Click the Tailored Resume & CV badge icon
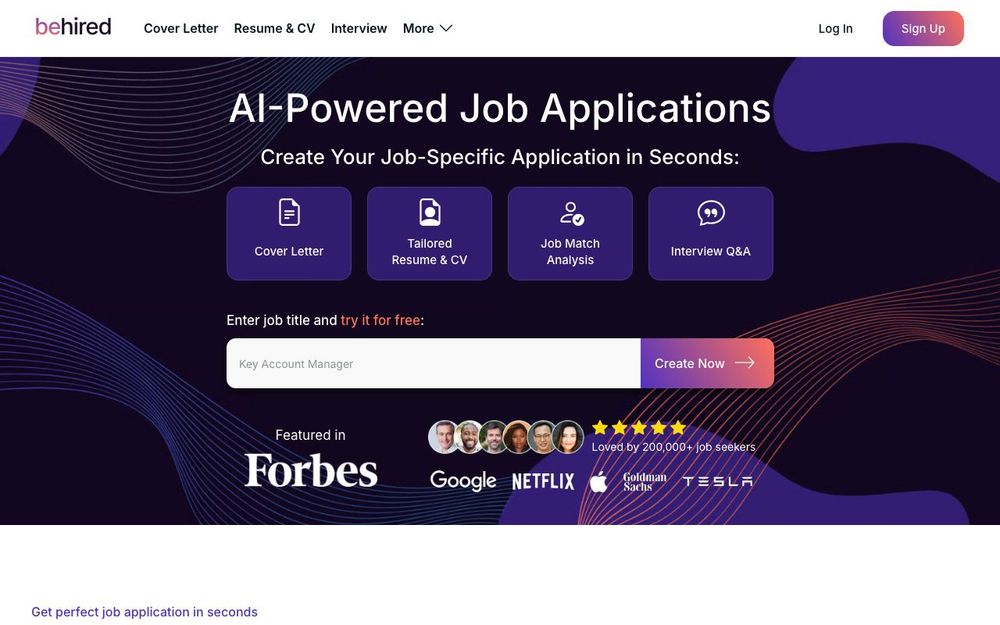The image size is (1000, 625). pyautogui.click(x=429, y=211)
